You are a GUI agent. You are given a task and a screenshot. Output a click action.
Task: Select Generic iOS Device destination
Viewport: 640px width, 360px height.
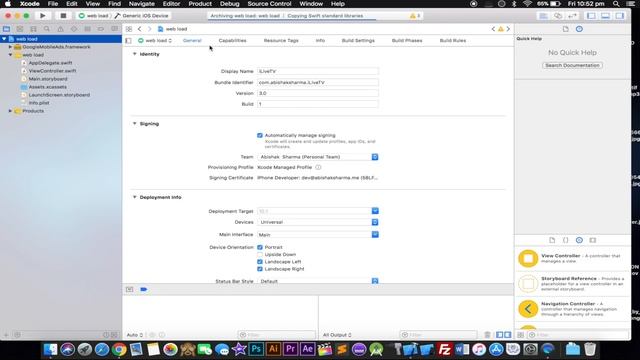pyautogui.click(x=142, y=16)
